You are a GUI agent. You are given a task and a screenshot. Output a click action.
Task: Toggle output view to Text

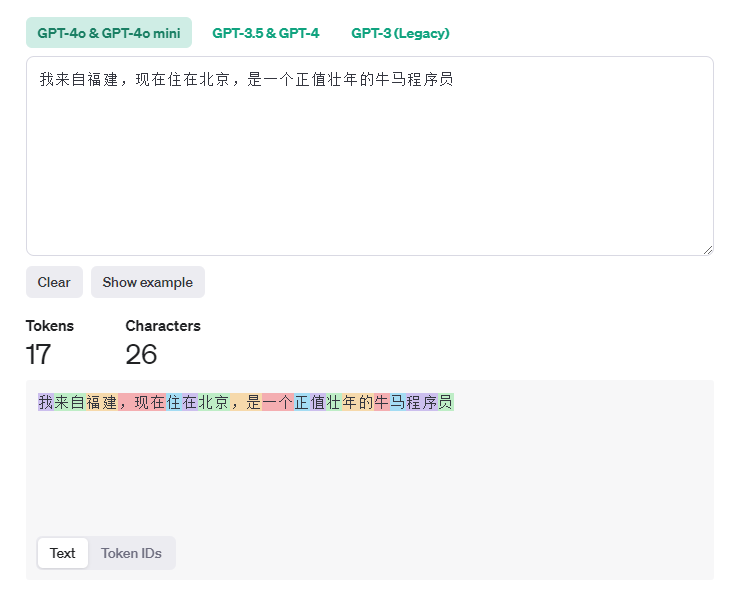coord(63,553)
